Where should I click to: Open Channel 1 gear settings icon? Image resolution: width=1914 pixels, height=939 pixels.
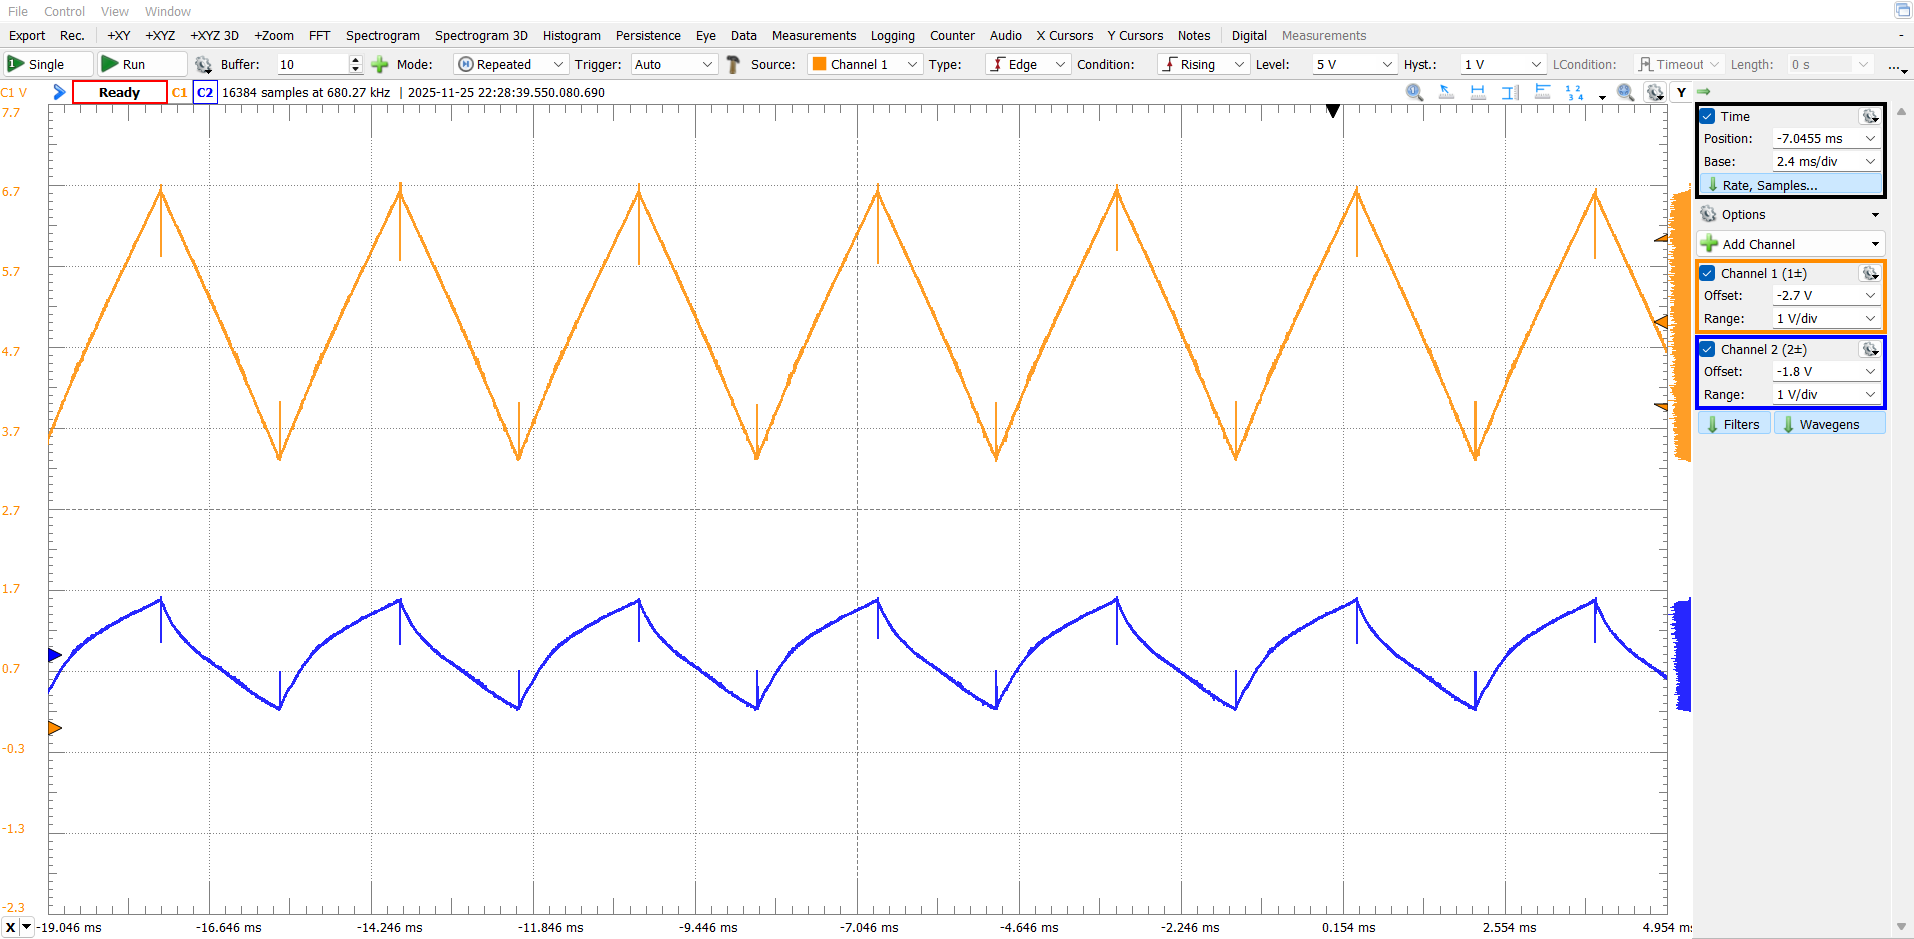click(1869, 273)
